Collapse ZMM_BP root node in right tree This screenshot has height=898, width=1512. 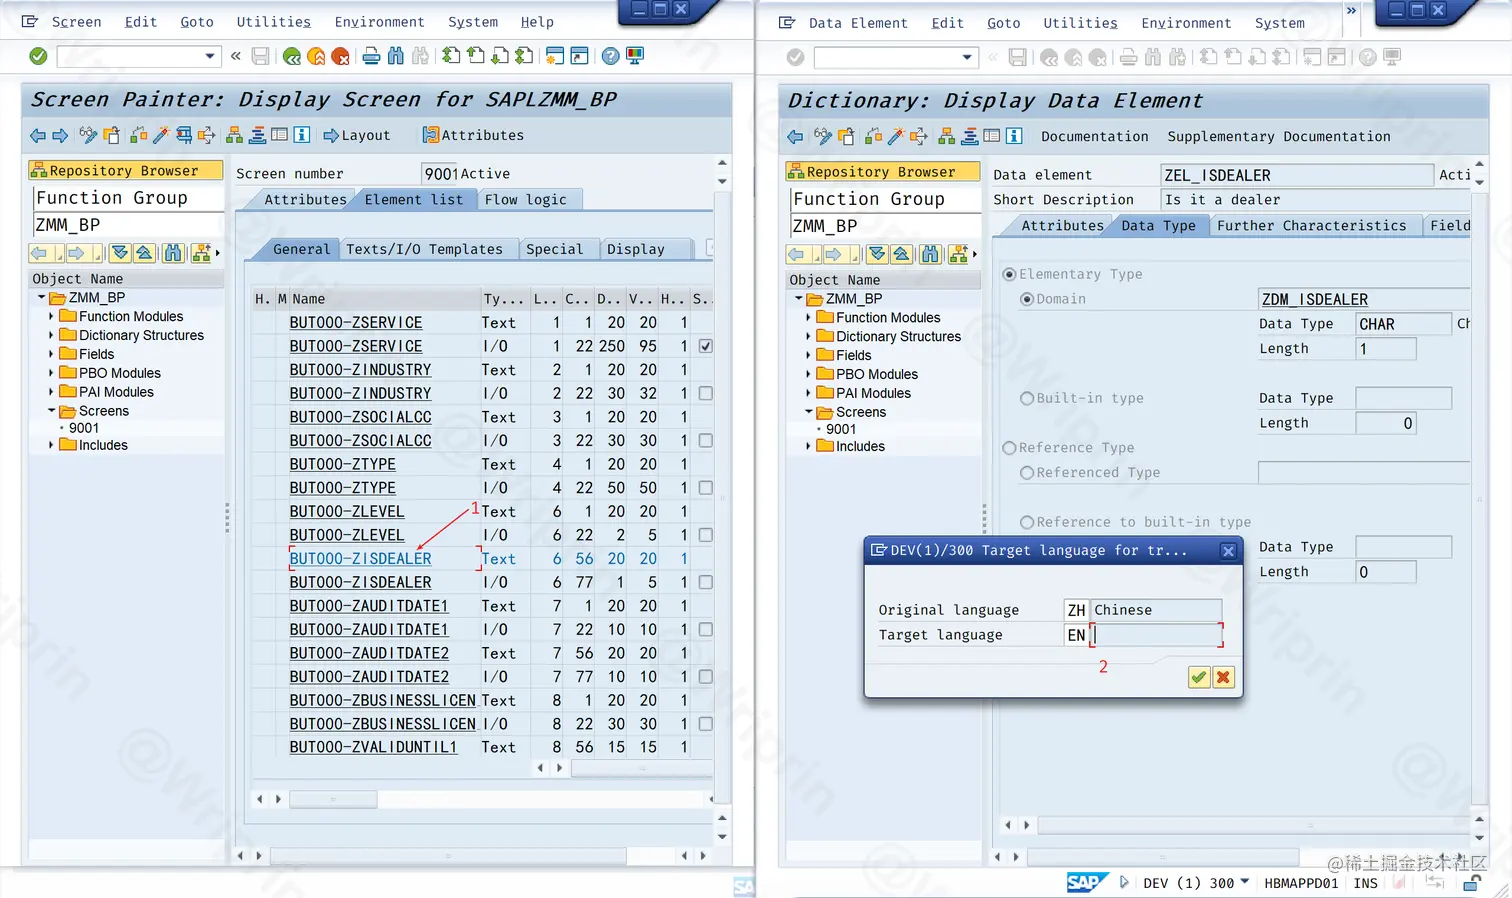click(x=798, y=299)
